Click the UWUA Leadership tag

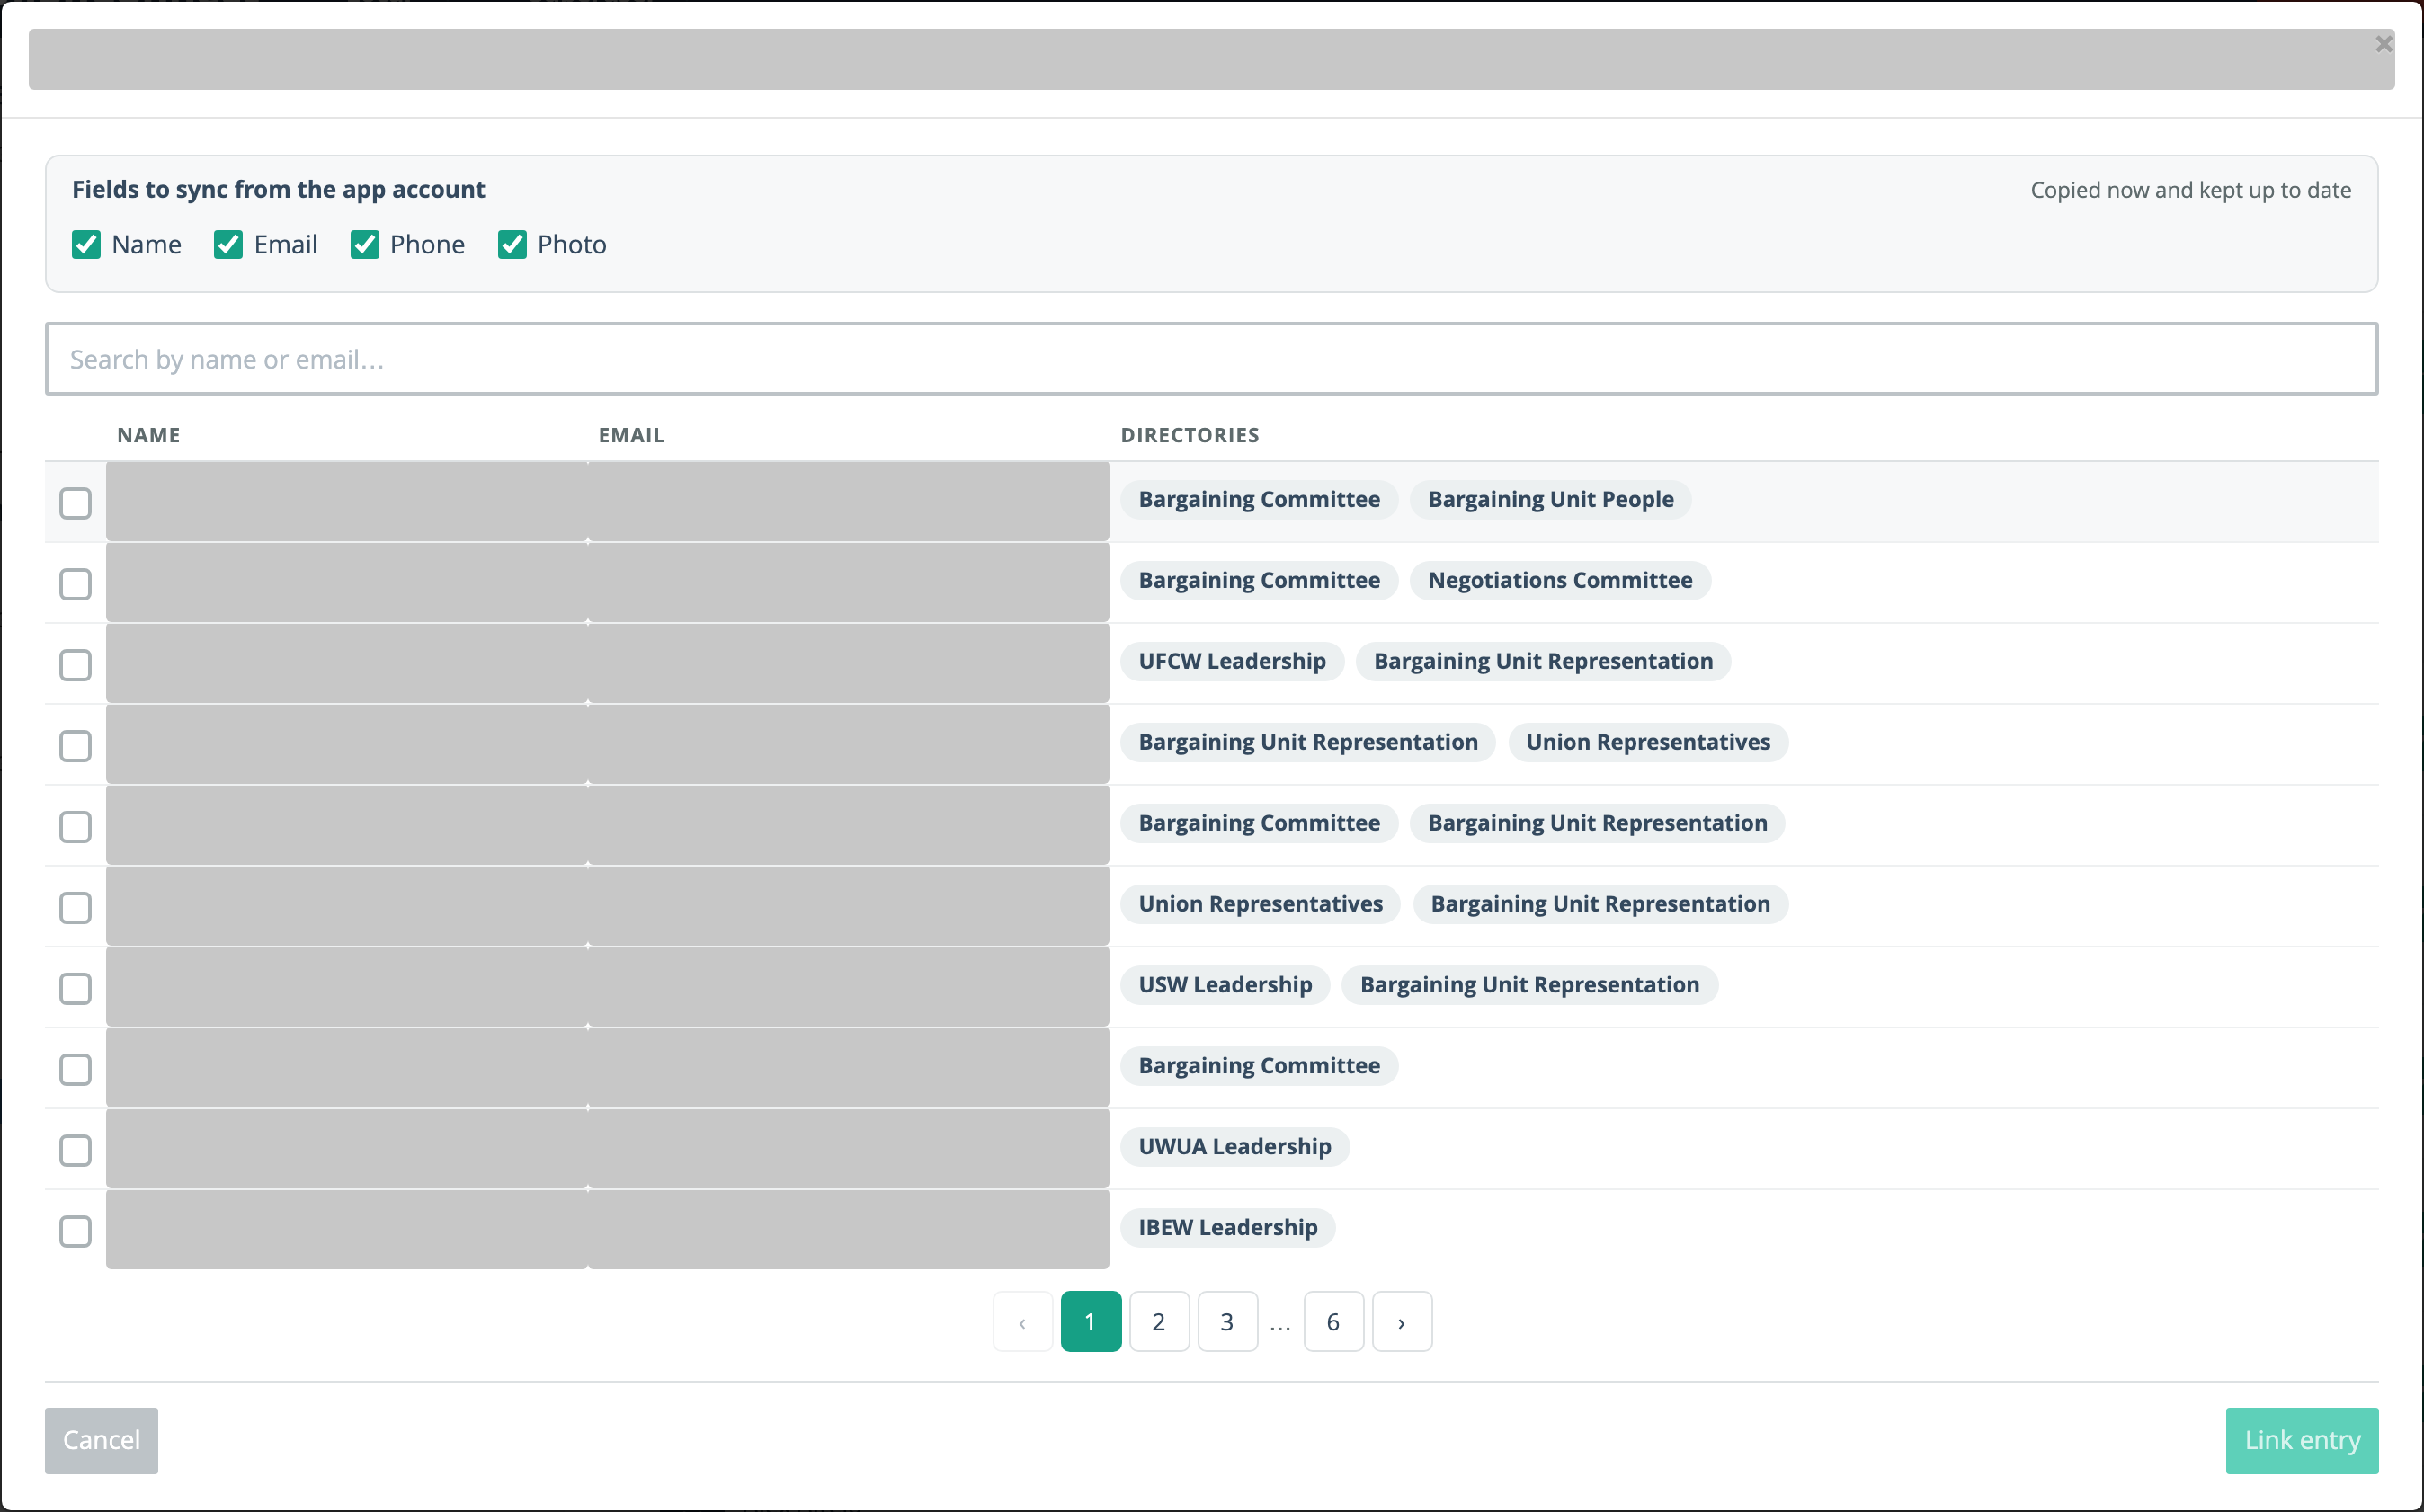(1235, 1147)
